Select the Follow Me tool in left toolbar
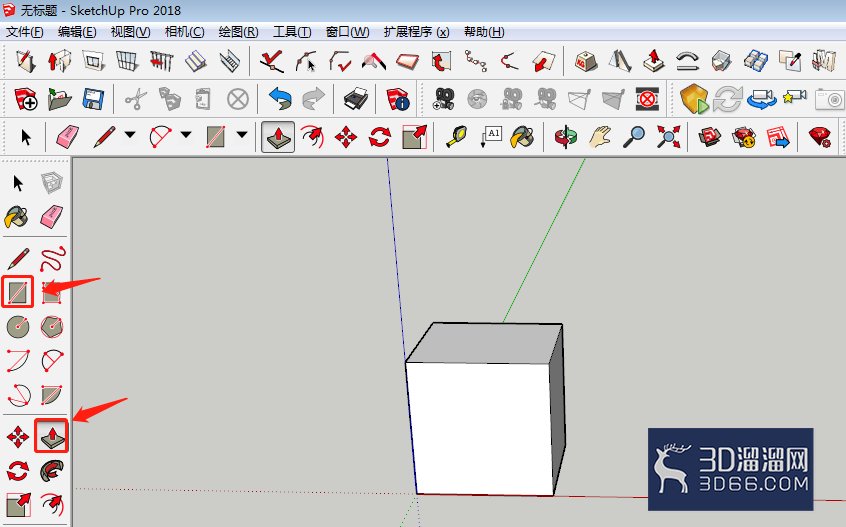Viewport: 846px width, 527px height. coord(52,471)
